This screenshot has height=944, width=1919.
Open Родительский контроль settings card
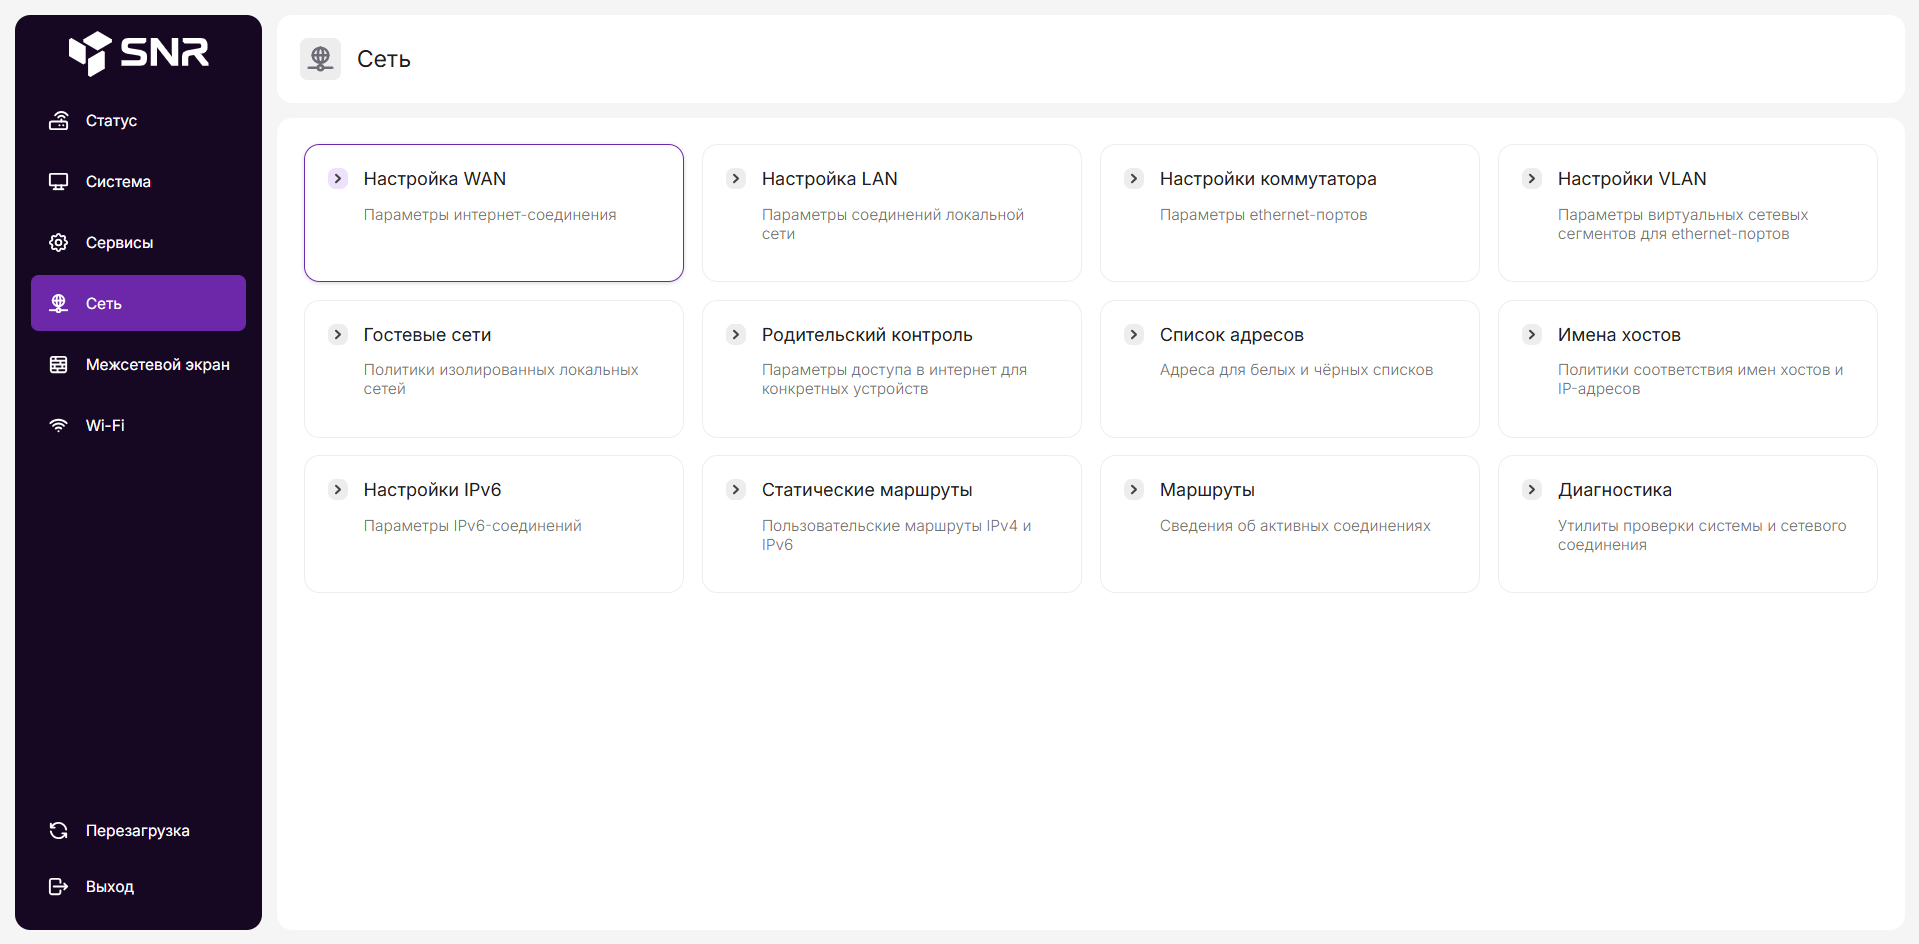pyautogui.click(x=891, y=368)
